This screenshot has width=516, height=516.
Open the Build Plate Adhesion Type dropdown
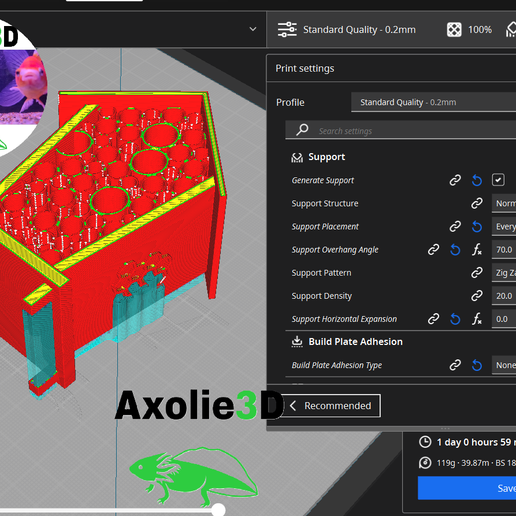click(x=504, y=365)
